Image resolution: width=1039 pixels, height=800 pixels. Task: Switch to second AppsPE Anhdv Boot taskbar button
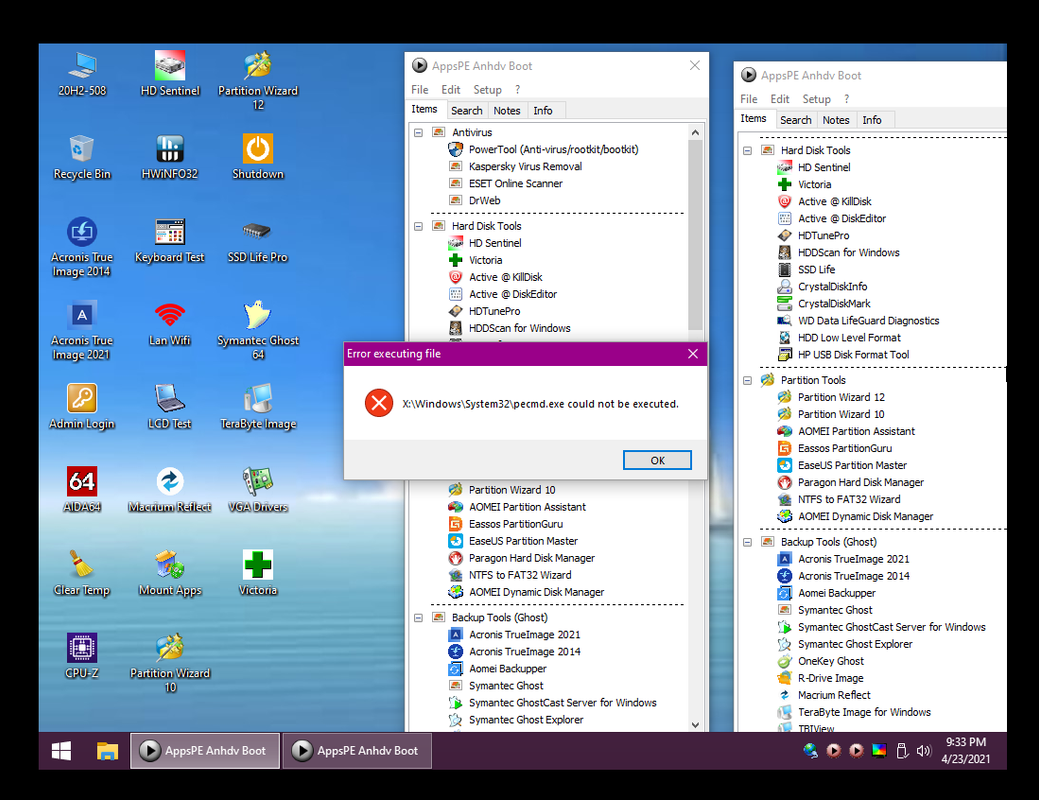[357, 751]
